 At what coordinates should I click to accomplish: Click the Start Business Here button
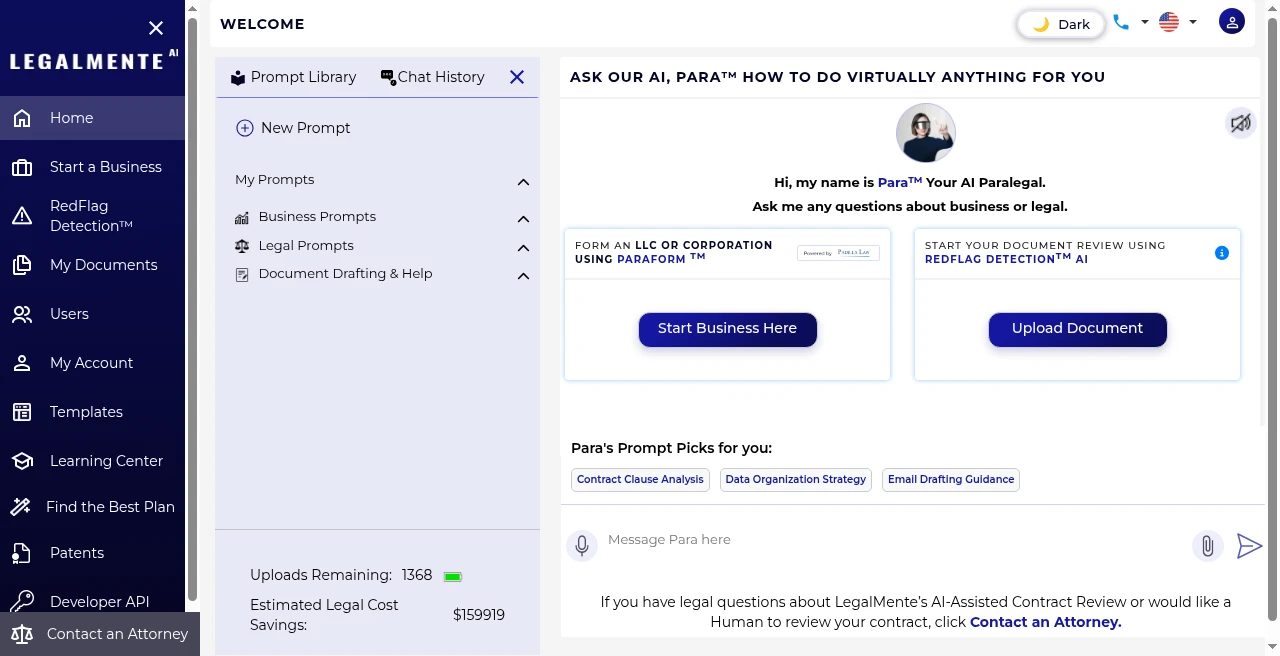728,329
